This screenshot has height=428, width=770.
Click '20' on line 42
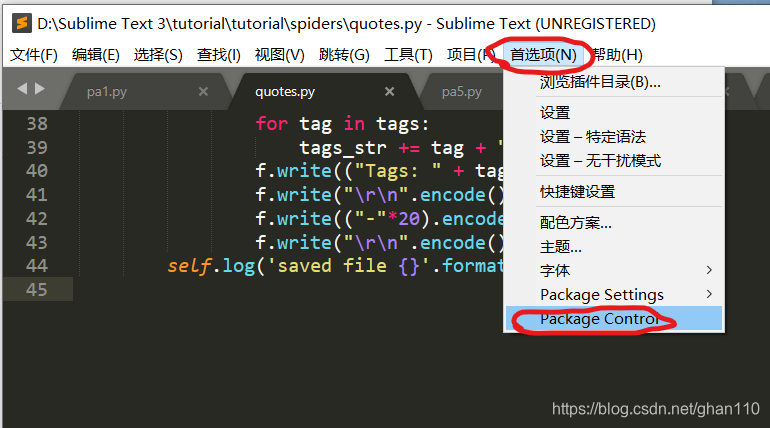(x=409, y=219)
